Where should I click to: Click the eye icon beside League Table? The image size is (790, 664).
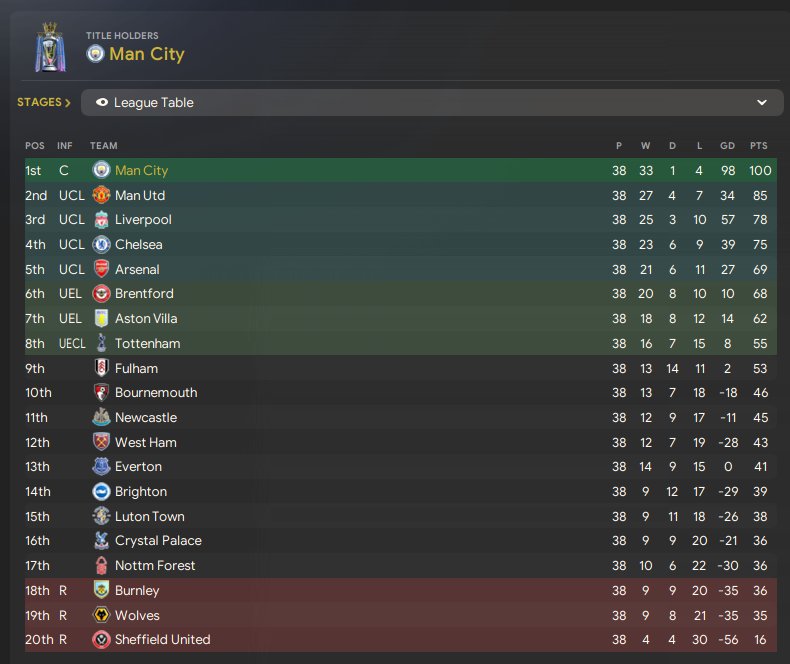click(x=102, y=102)
